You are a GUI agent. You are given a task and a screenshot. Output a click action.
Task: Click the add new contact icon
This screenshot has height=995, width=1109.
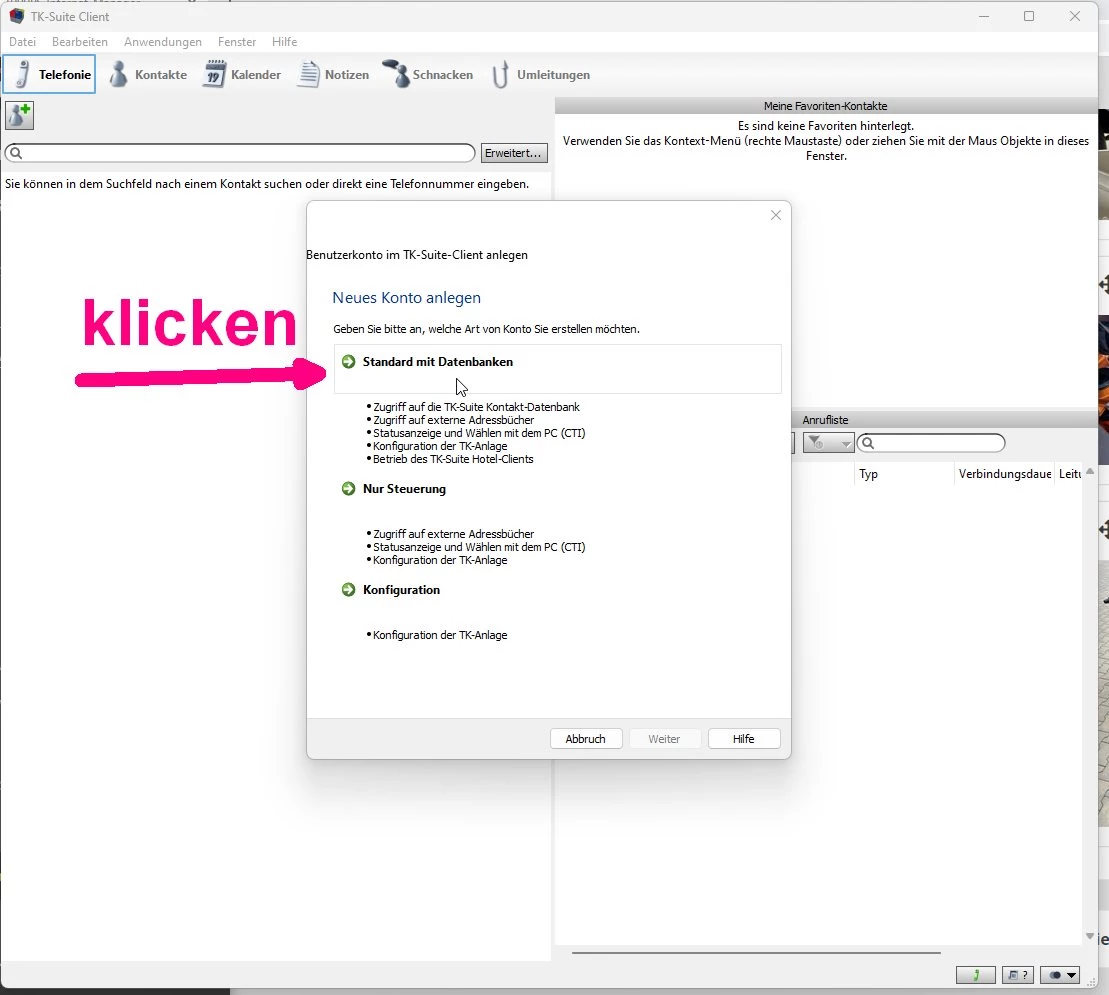click(19, 115)
